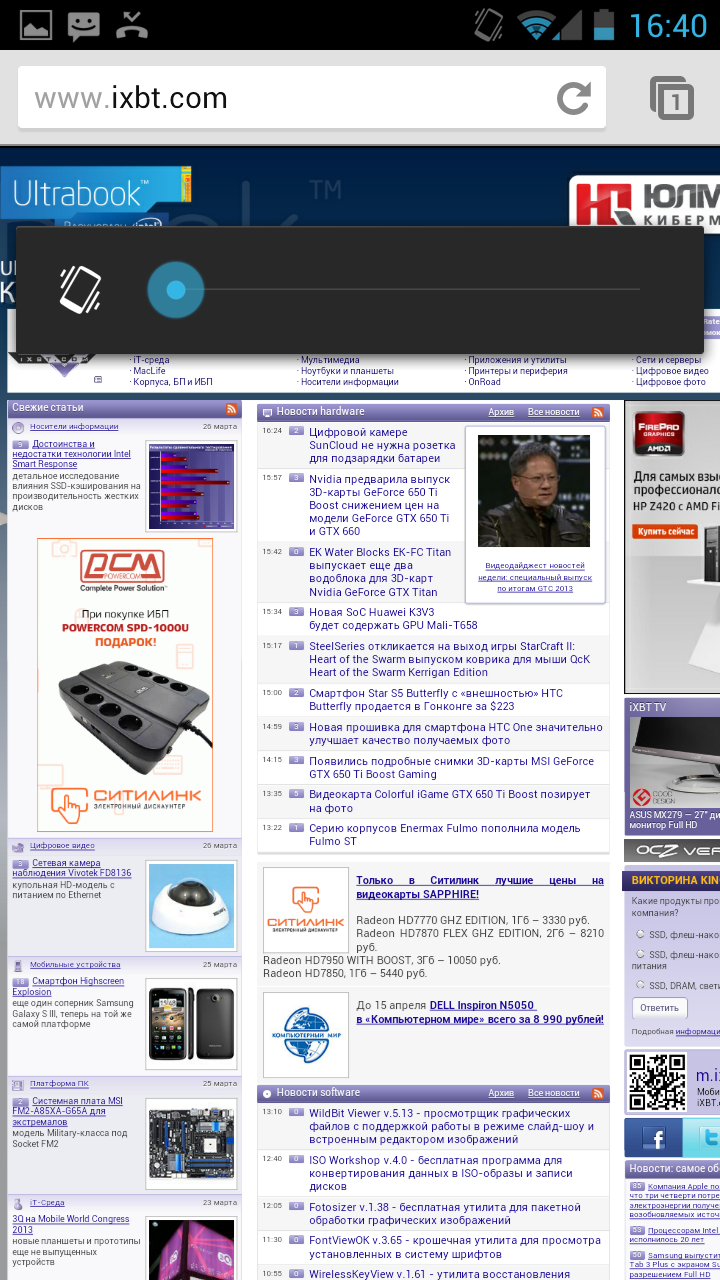
Task: Tap the Wi-Fi status icon
Action: click(x=537, y=25)
